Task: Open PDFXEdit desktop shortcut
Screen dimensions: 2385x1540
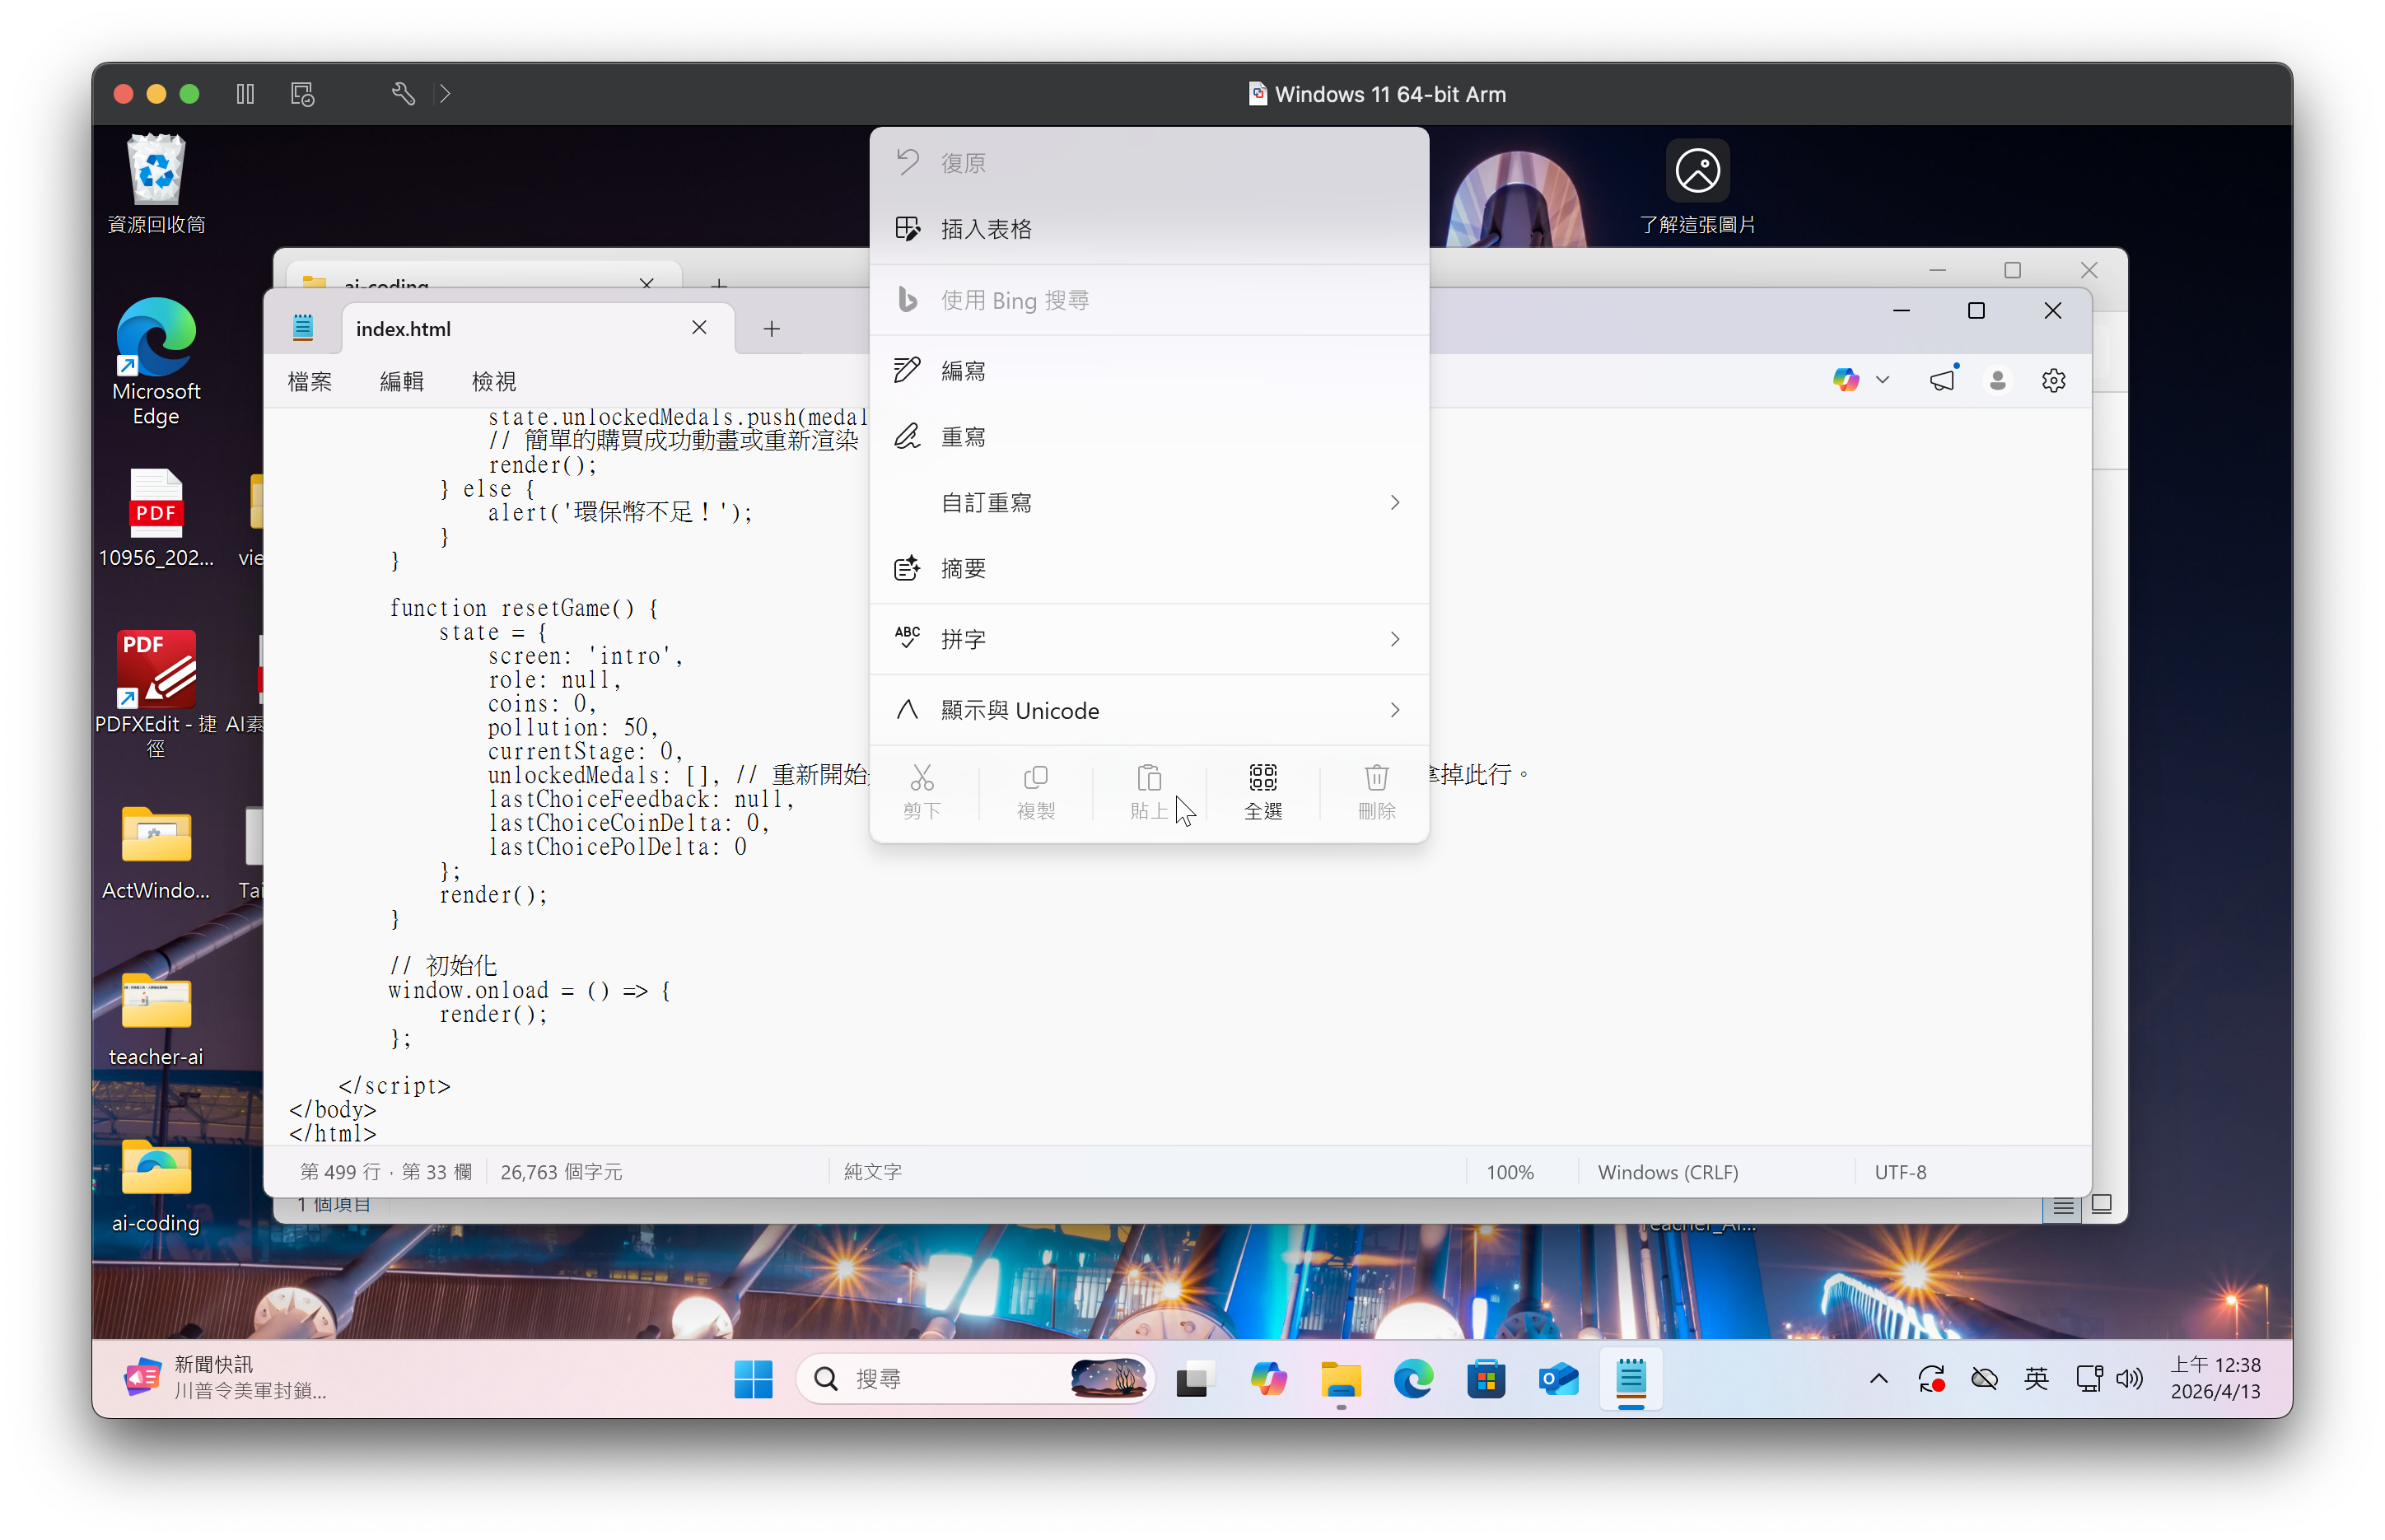Action: click(x=156, y=693)
